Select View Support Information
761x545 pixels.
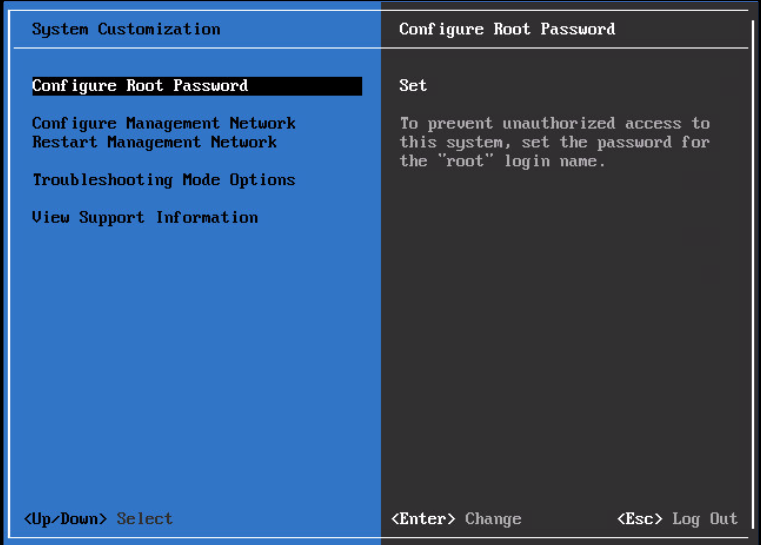click(144, 217)
